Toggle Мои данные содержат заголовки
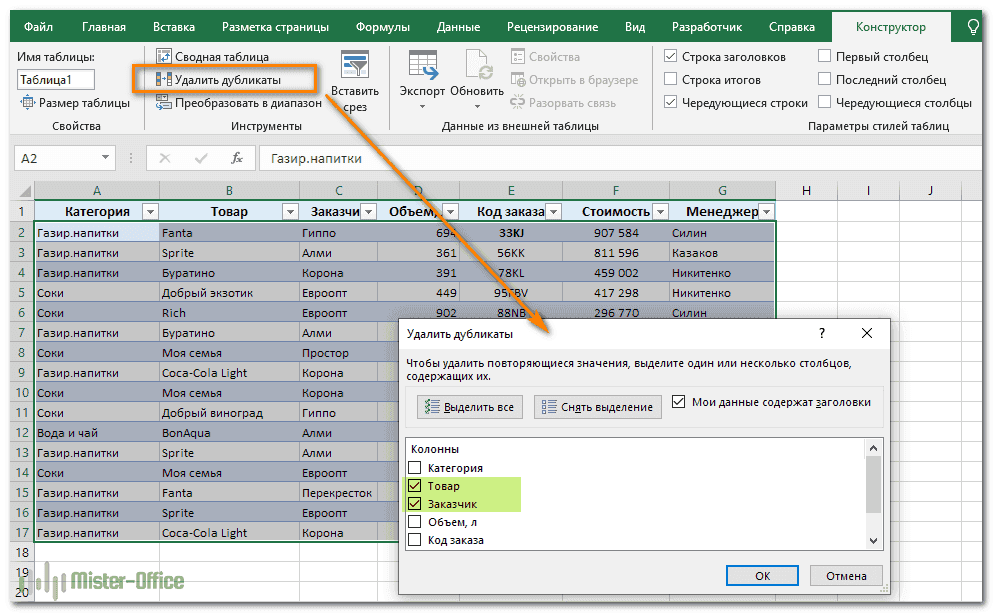993x613 pixels. (679, 402)
